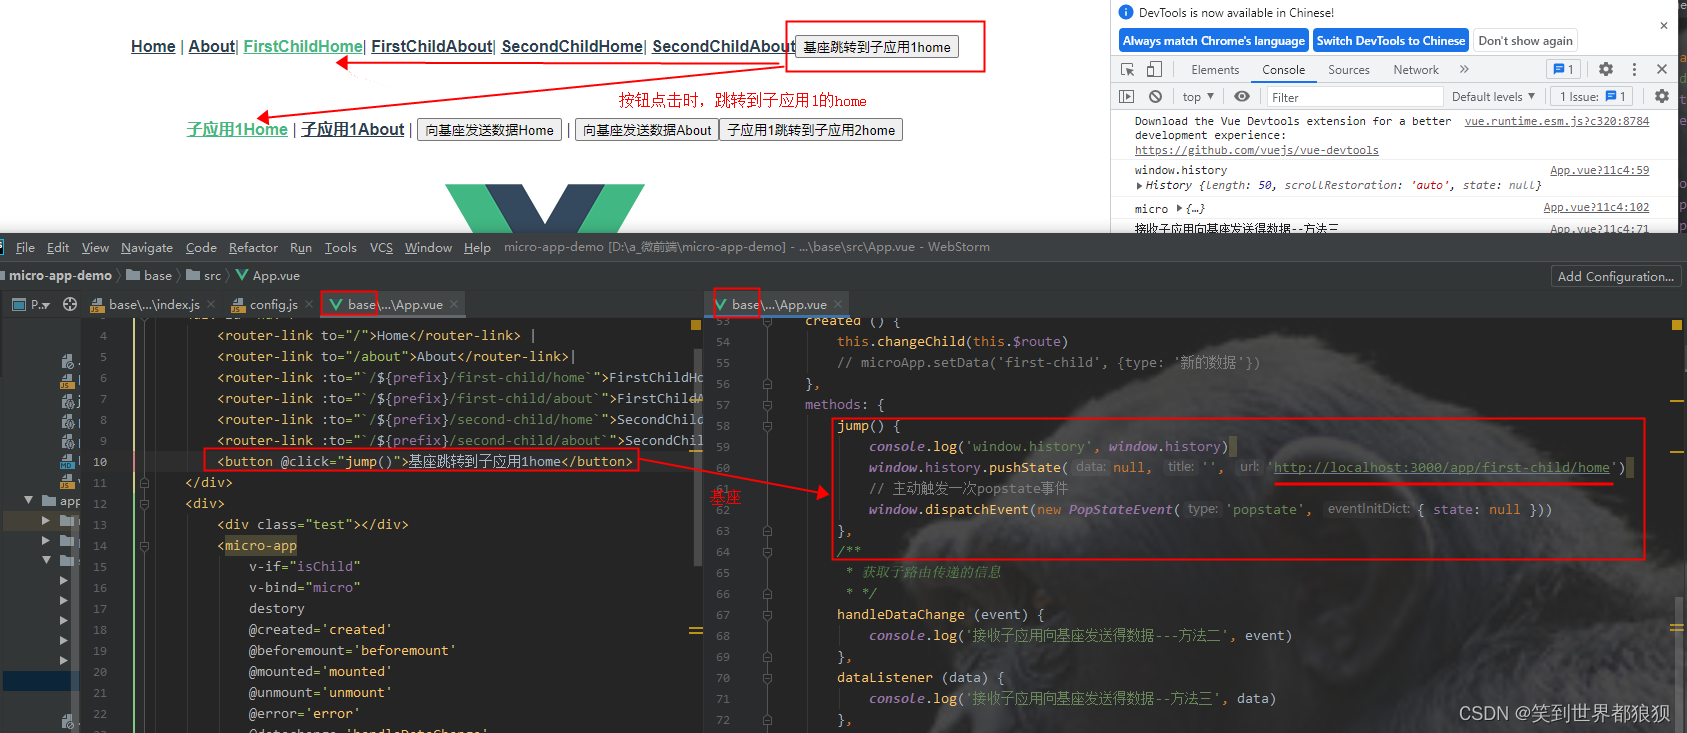Open the Home link on the web page
This screenshot has height=733, width=1687.
point(153,46)
